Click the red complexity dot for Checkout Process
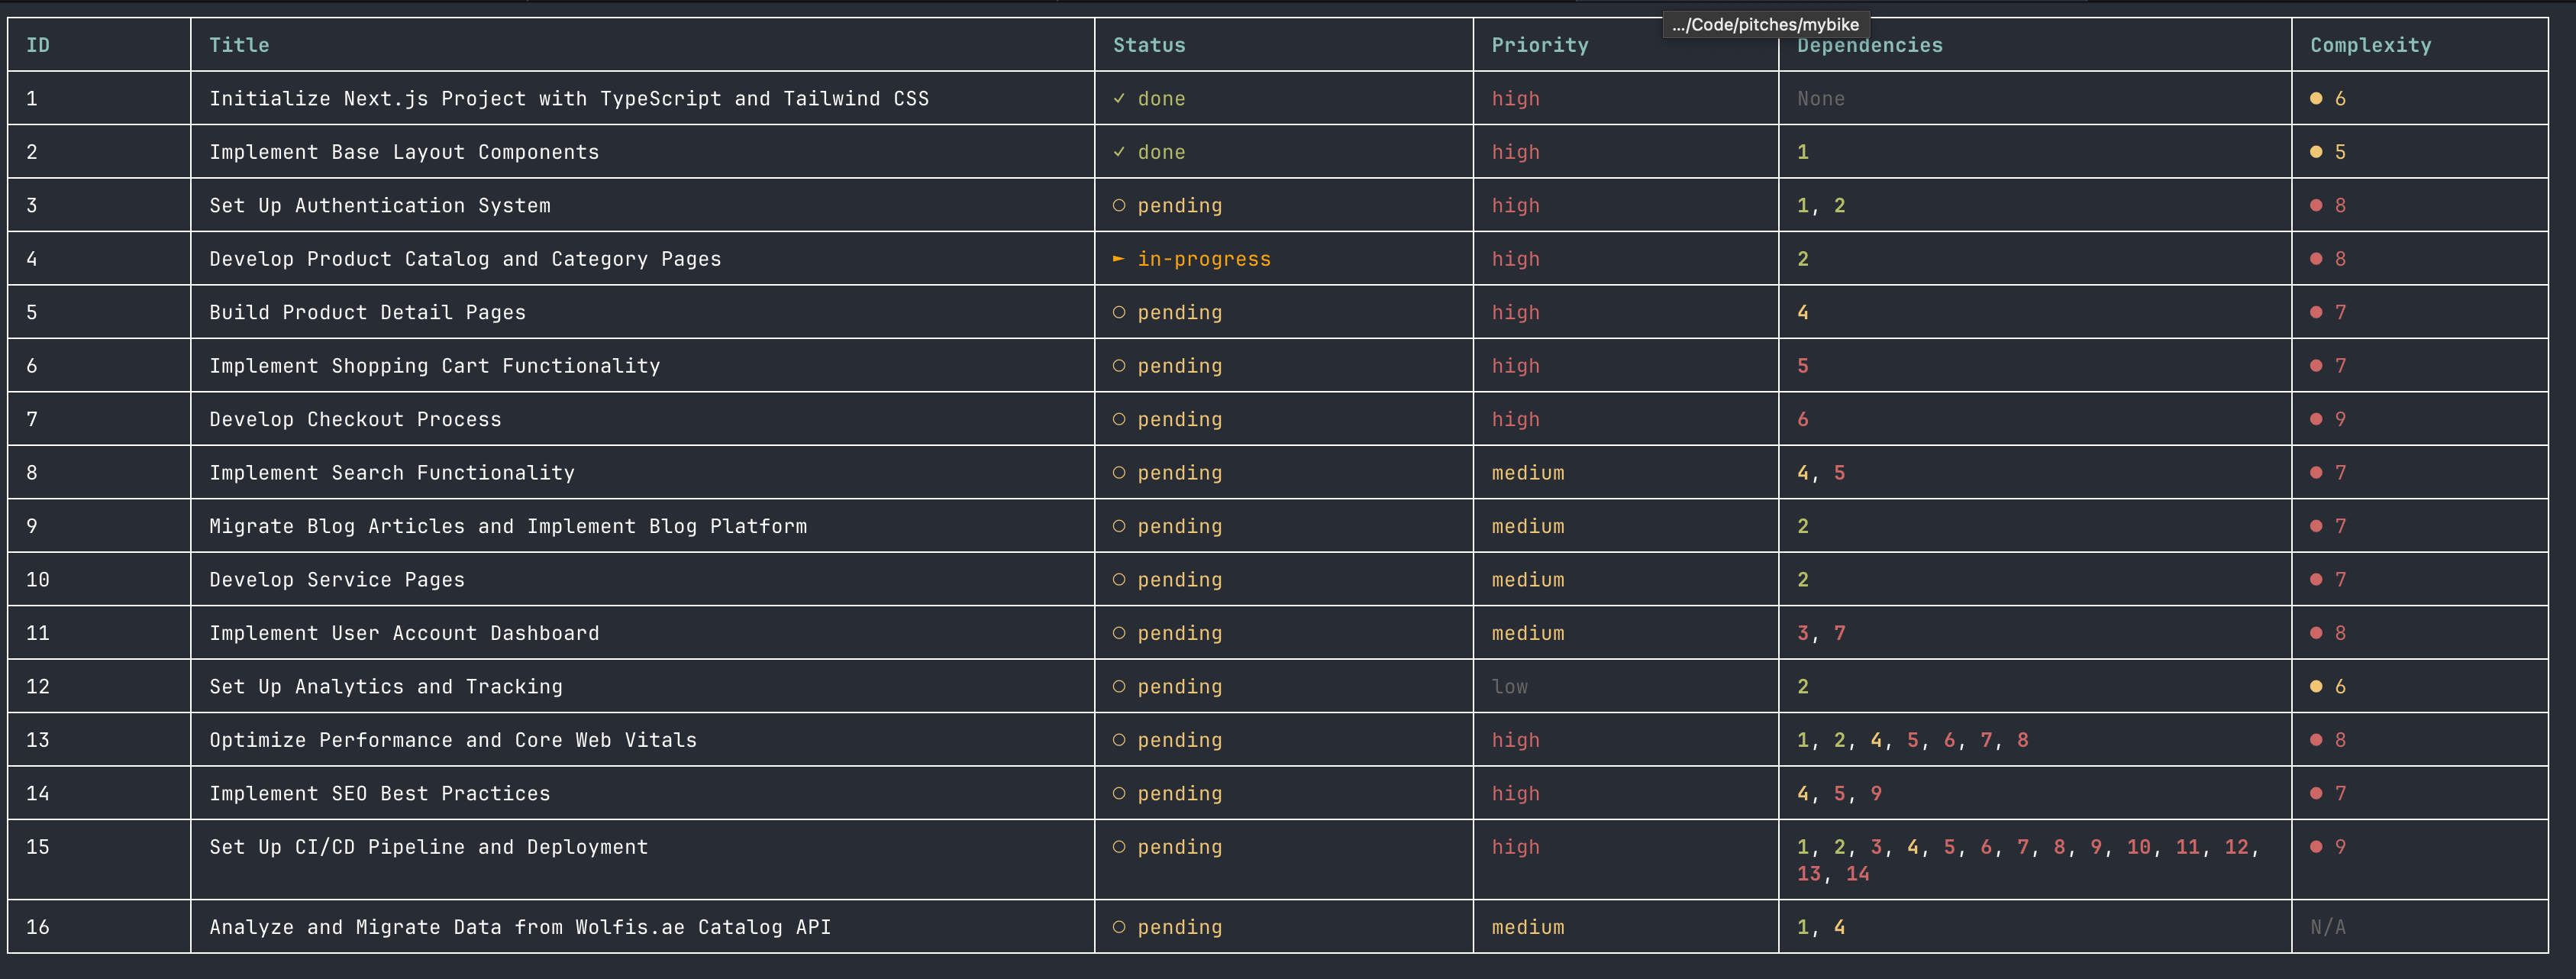Screen dimensions: 2576x979 (x=2316, y=420)
